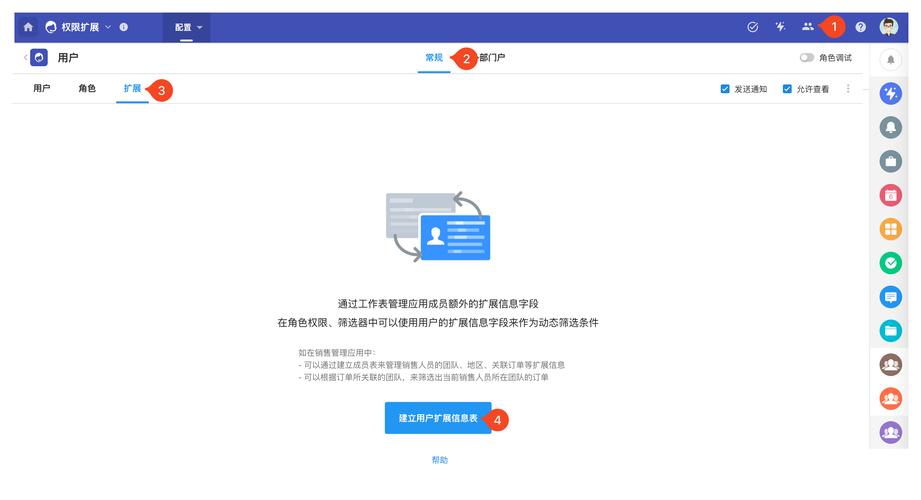The image size is (921, 500).
Task: Open the orange grid sidebar icon
Action: [890, 229]
